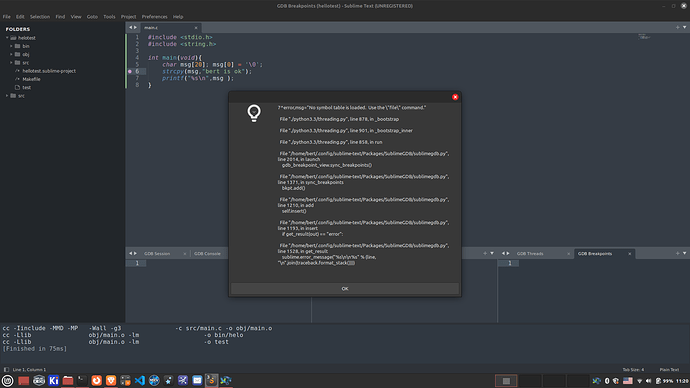The width and height of the screenshot is (690, 388).
Task: Close the GDB Threads tab
Action: coord(568,254)
